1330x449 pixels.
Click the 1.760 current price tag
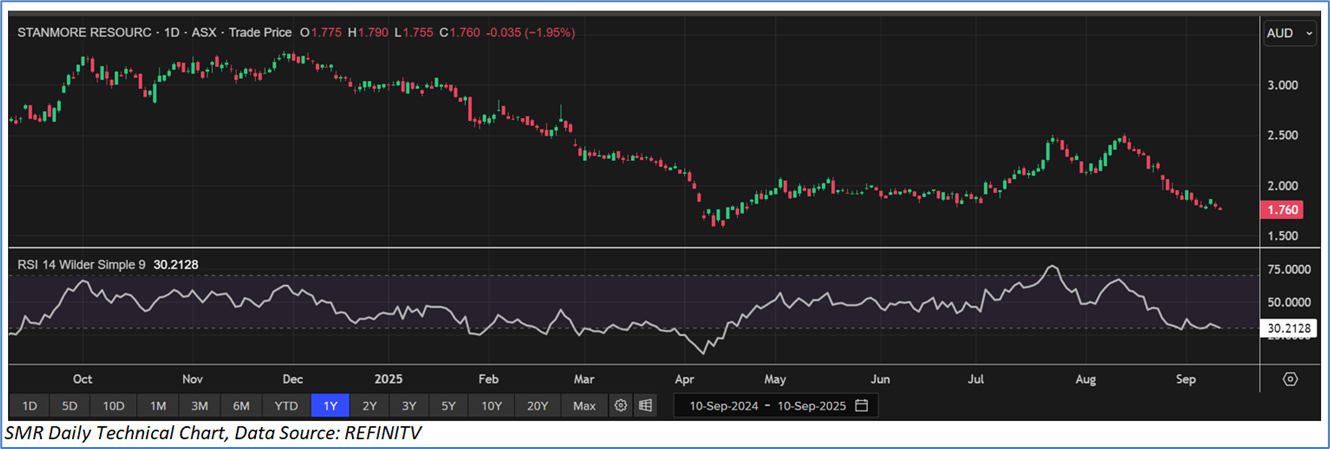tap(1284, 211)
